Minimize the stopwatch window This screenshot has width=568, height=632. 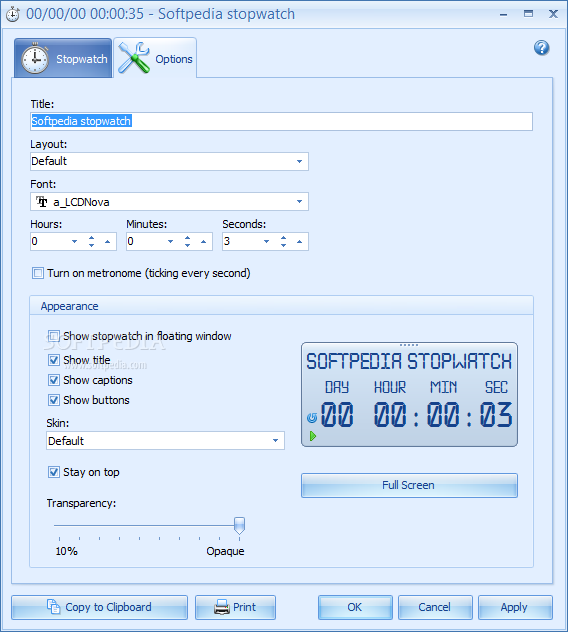click(504, 15)
